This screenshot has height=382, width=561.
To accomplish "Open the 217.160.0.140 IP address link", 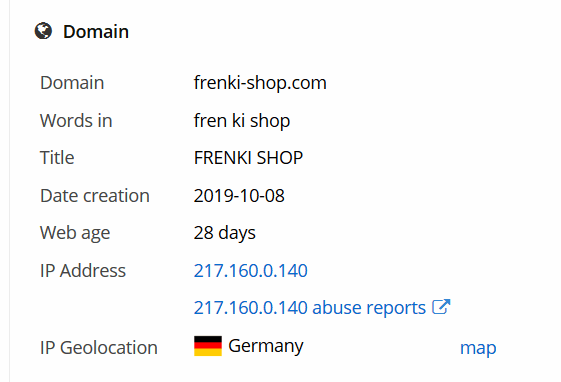I will tap(250, 270).
